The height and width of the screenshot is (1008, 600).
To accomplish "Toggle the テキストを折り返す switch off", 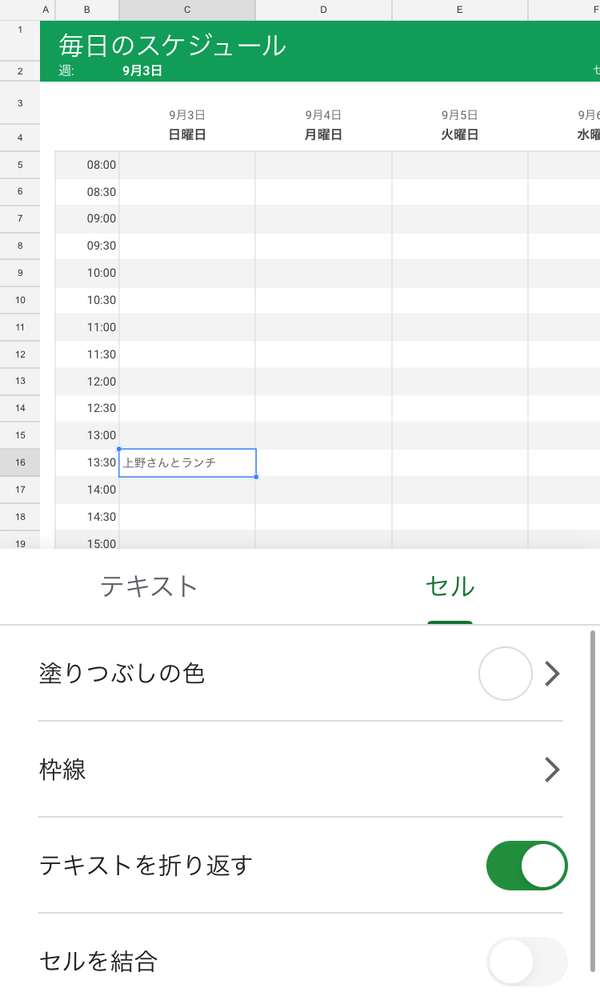I will pos(527,865).
